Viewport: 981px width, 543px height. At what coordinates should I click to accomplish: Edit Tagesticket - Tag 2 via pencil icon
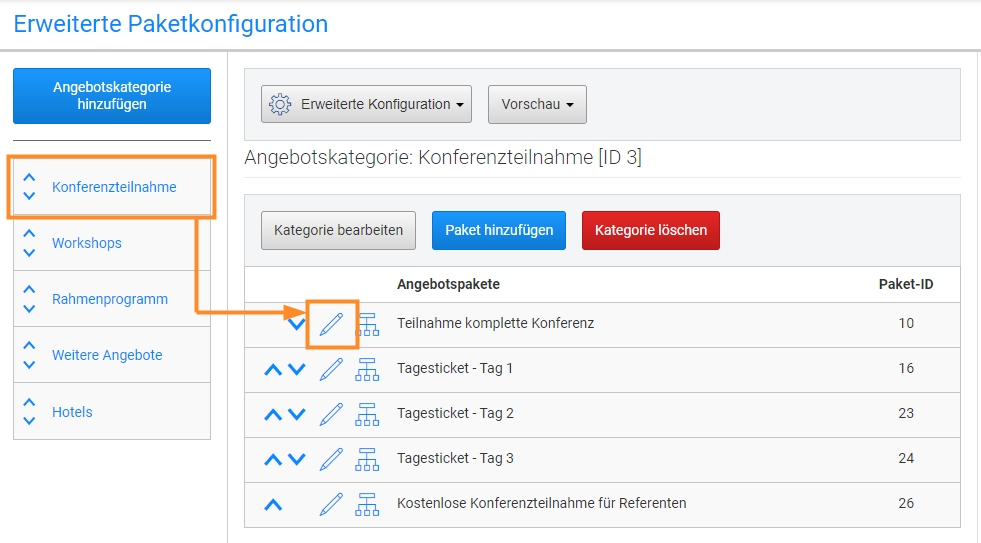[331, 414]
